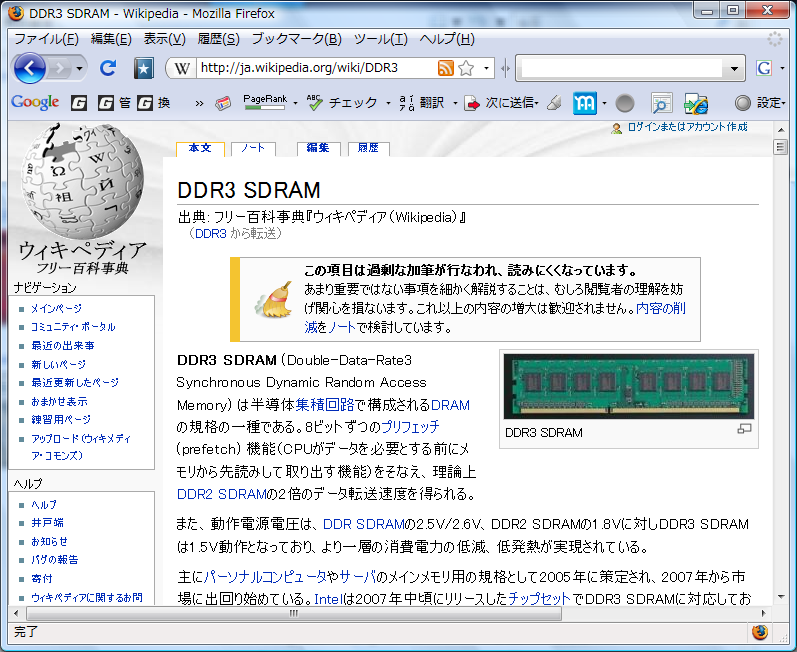Viewport: 797px width, 652px height.
Task: Click the blue star bookmarks icon
Action: pyautogui.click(x=144, y=68)
